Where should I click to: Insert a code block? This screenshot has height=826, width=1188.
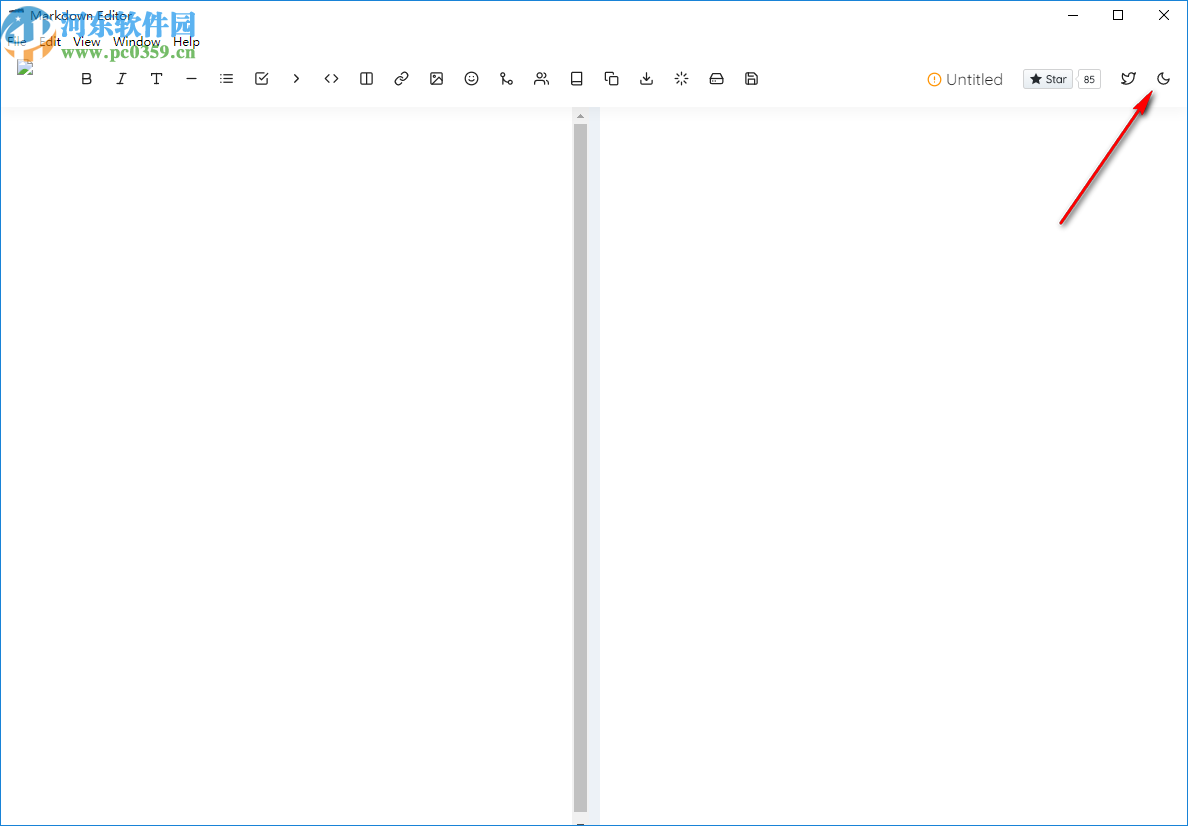(x=331, y=78)
